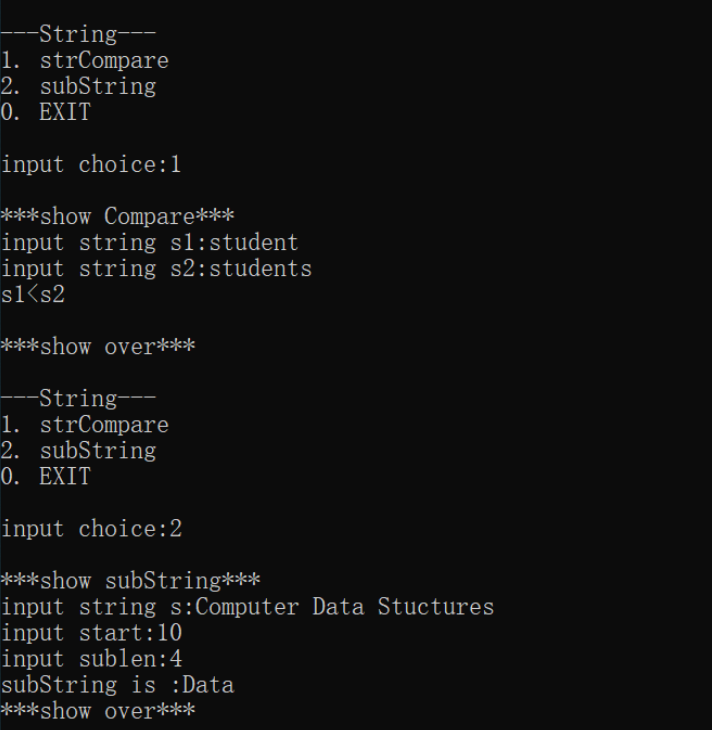Click the "input string s1:student" line
The image size is (712, 730).
[150, 242]
